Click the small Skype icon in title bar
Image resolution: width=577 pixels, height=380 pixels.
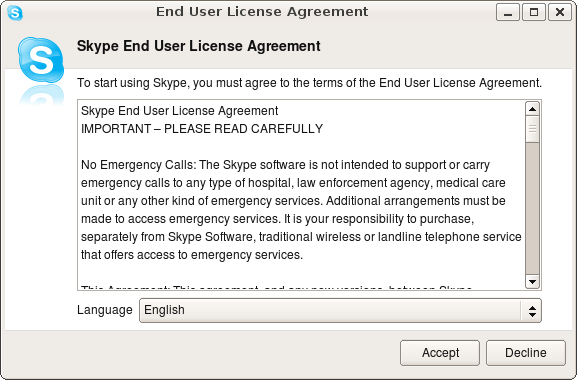point(15,13)
